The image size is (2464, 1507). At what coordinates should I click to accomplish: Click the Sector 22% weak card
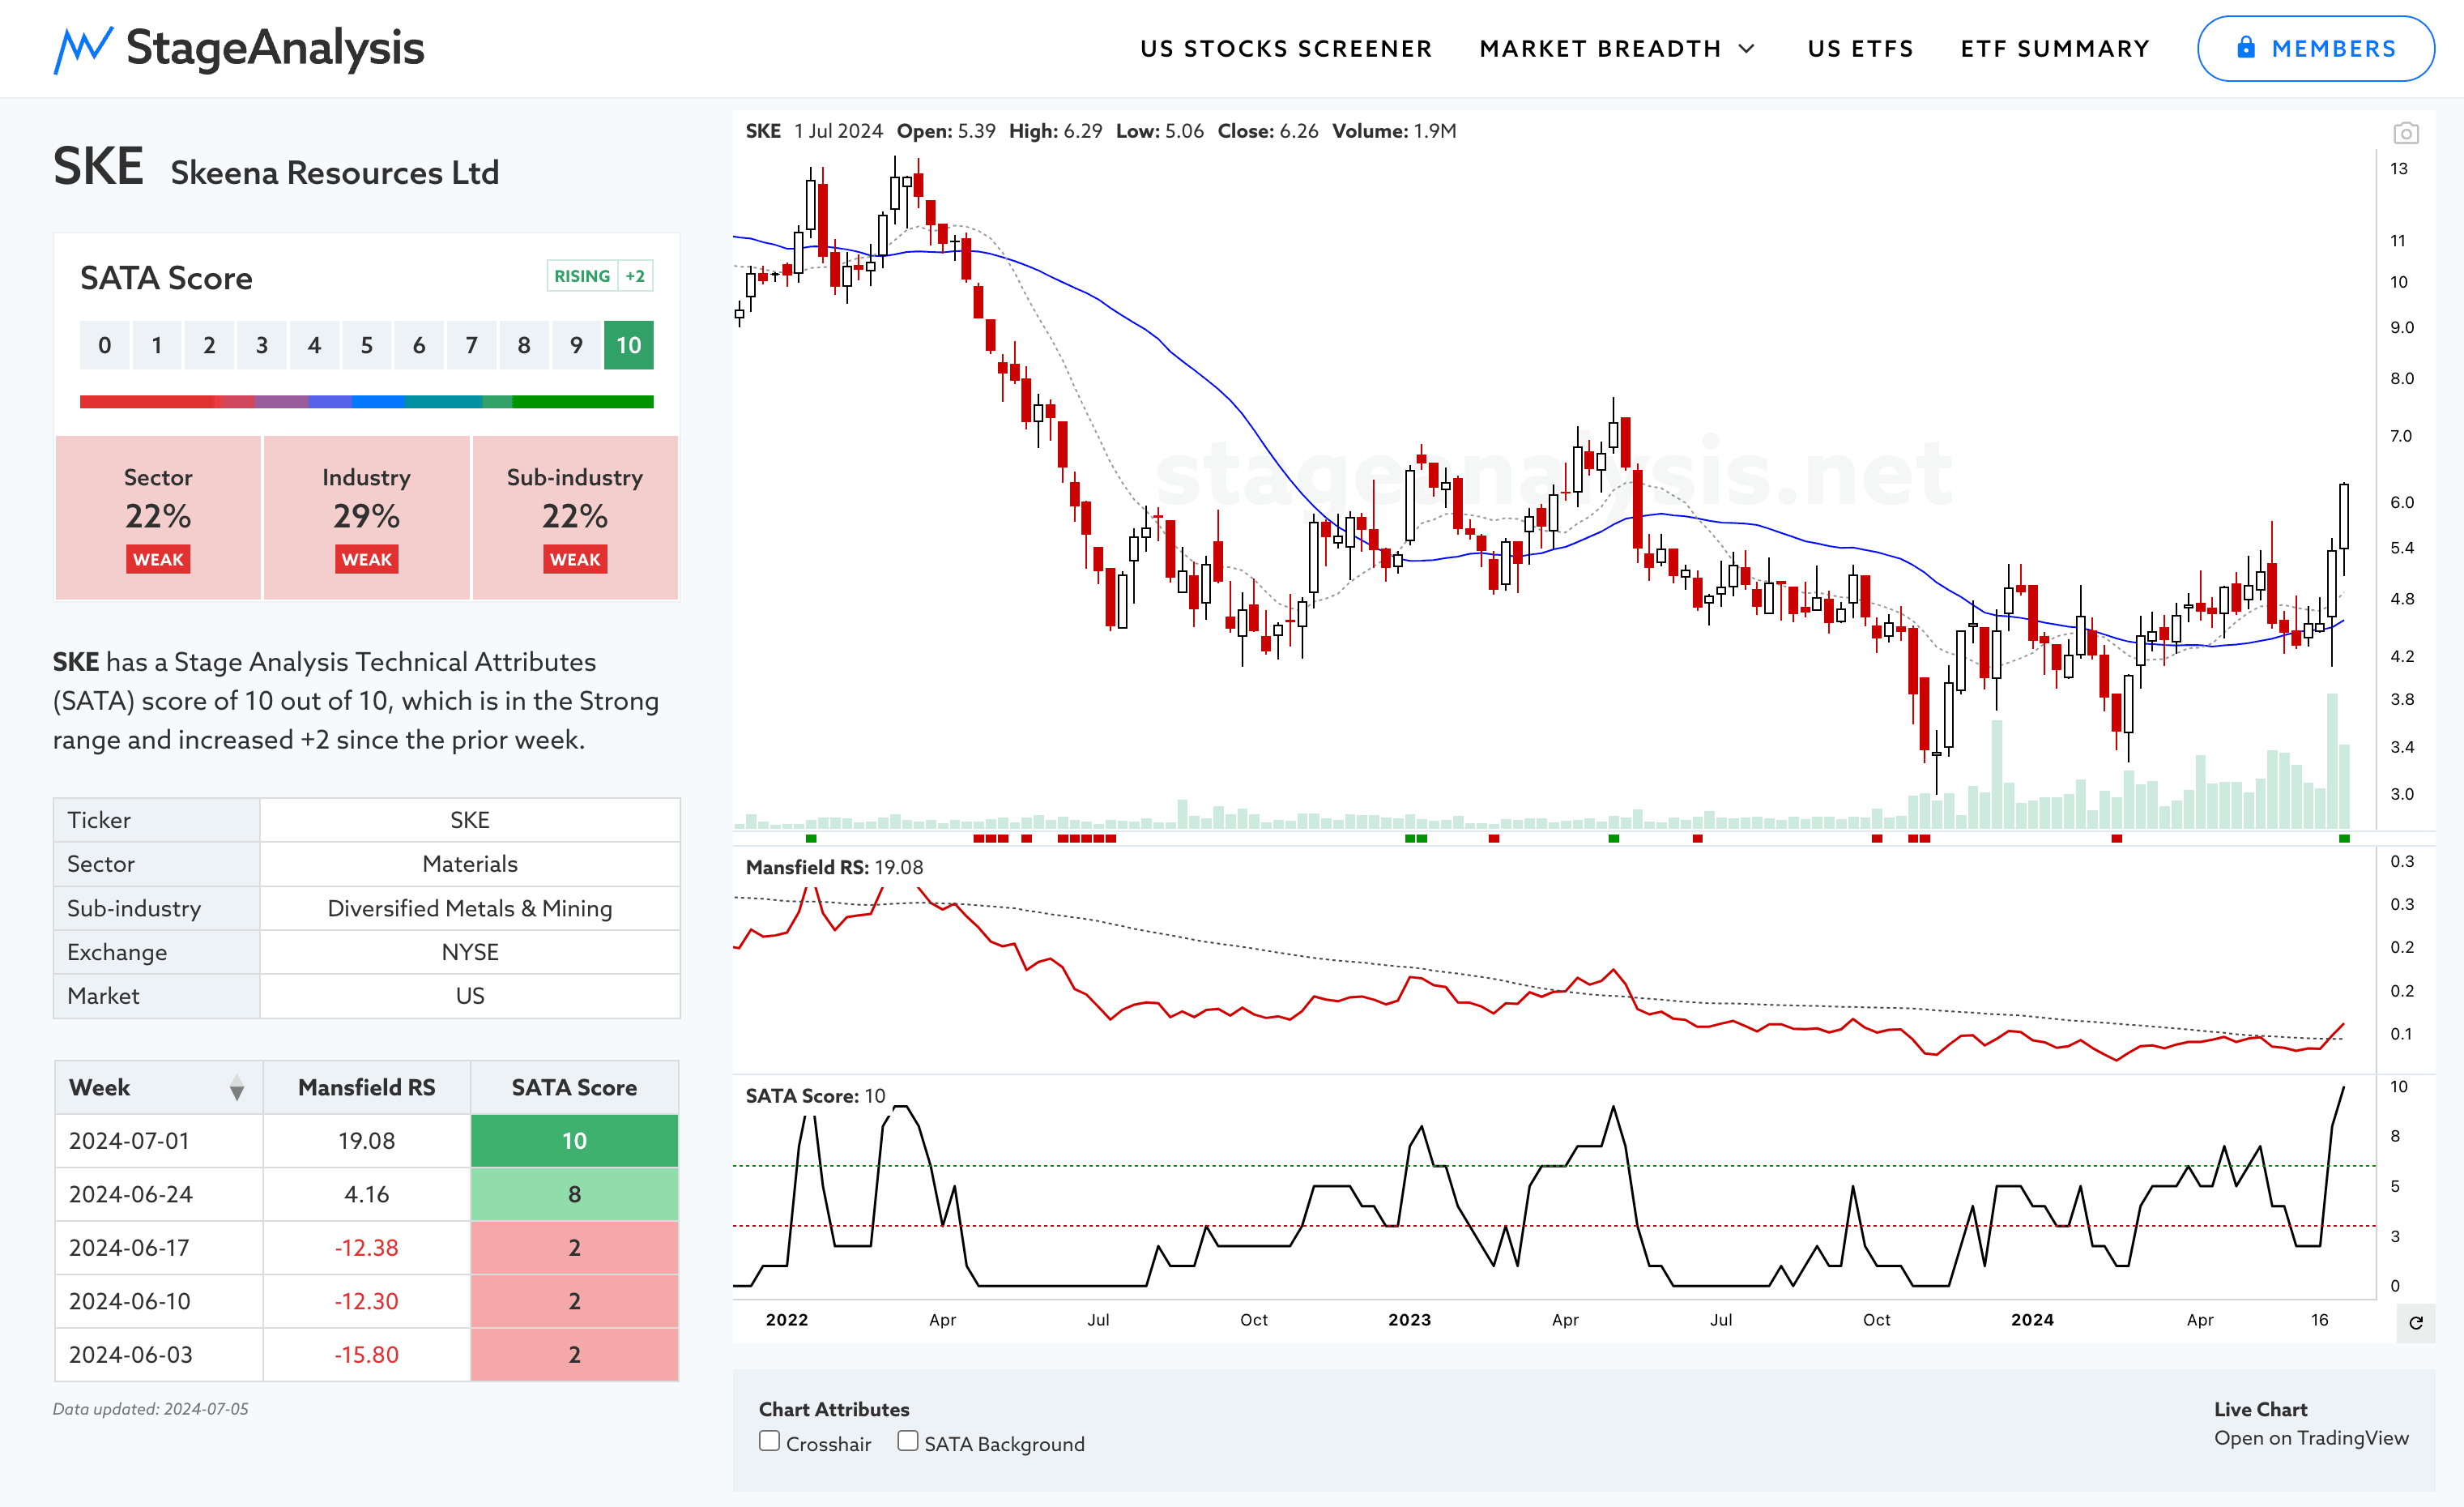coord(158,517)
